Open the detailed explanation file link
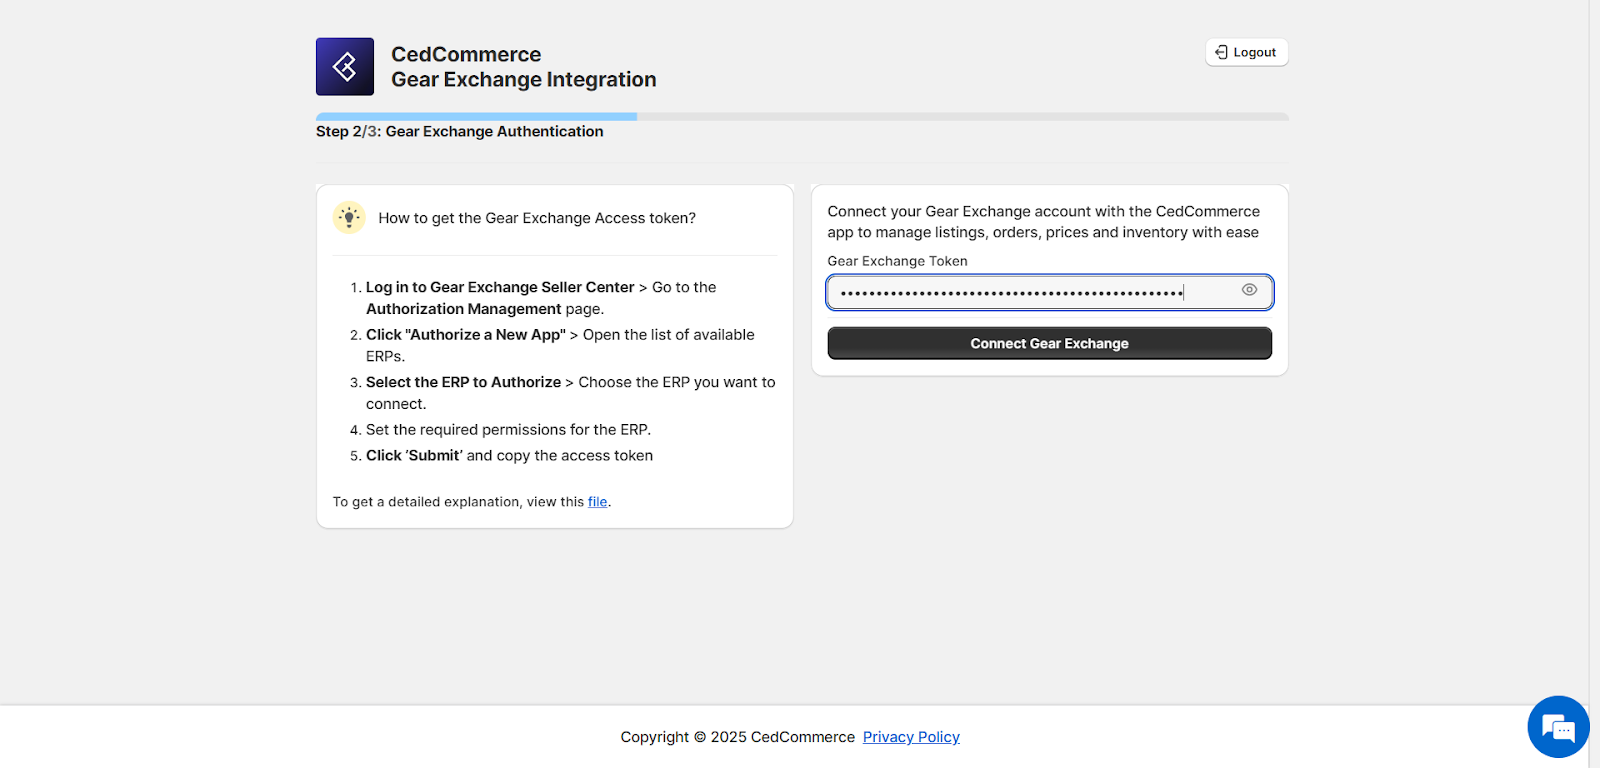The height and width of the screenshot is (768, 1600). 597,502
